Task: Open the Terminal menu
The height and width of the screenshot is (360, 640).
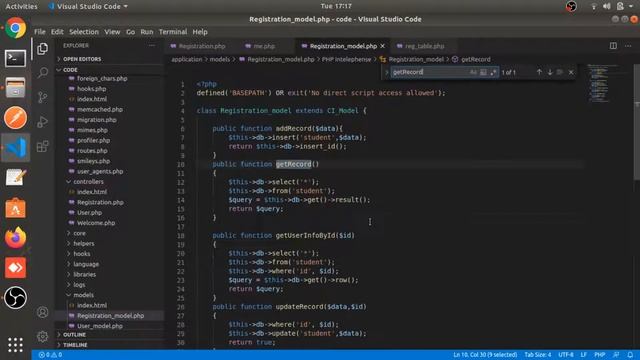Action: point(173,32)
